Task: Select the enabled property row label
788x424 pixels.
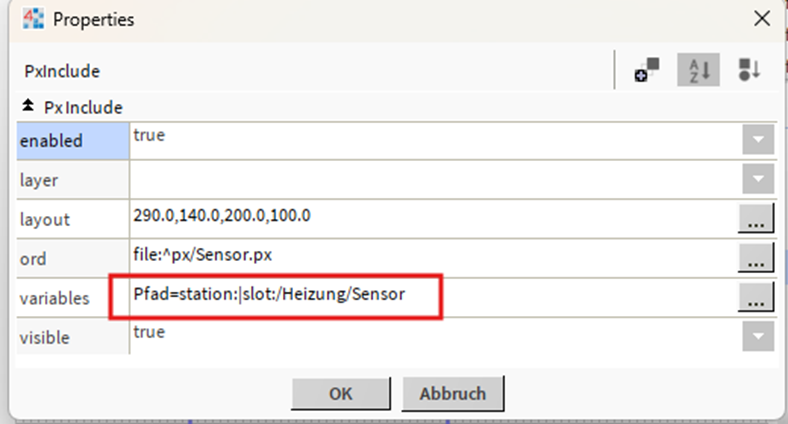Action: (73, 141)
